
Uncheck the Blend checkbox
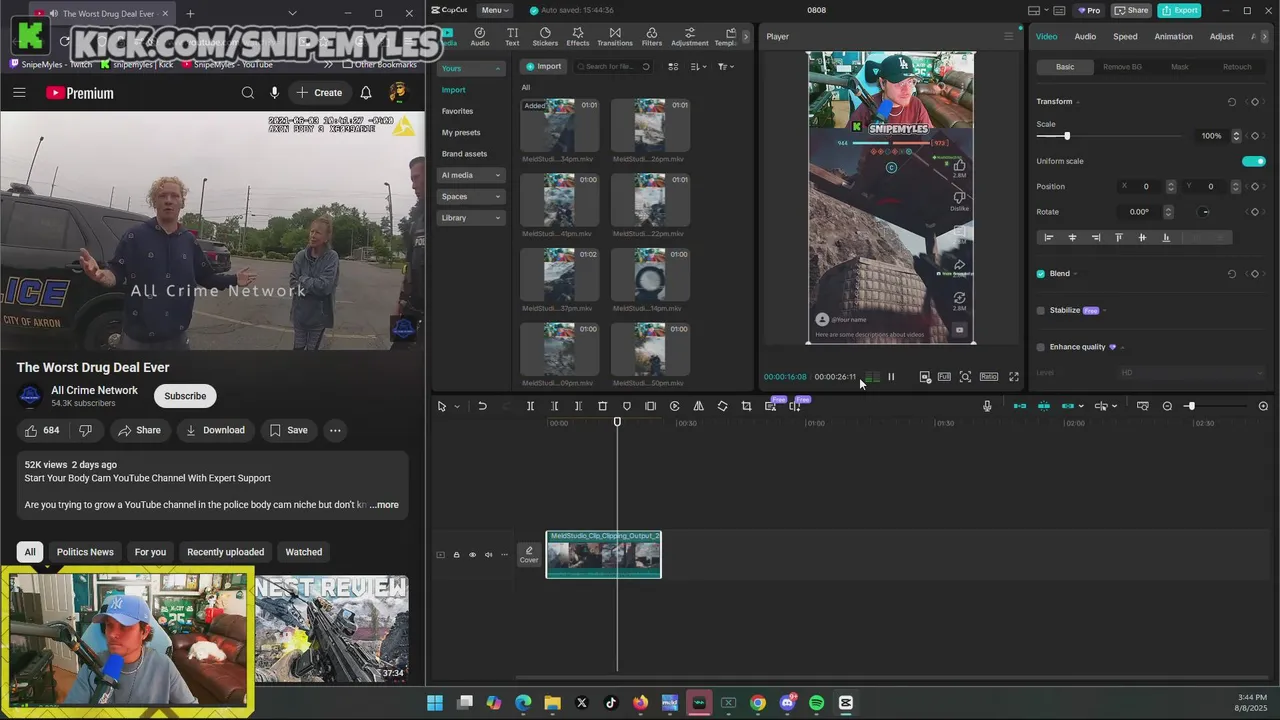pyautogui.click(x=1041, y=274)
